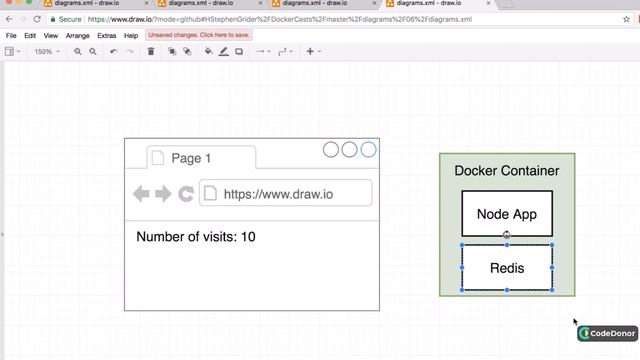Click the mockup https://www.draw.io address field
640x360 pixels.
[286, 193]
